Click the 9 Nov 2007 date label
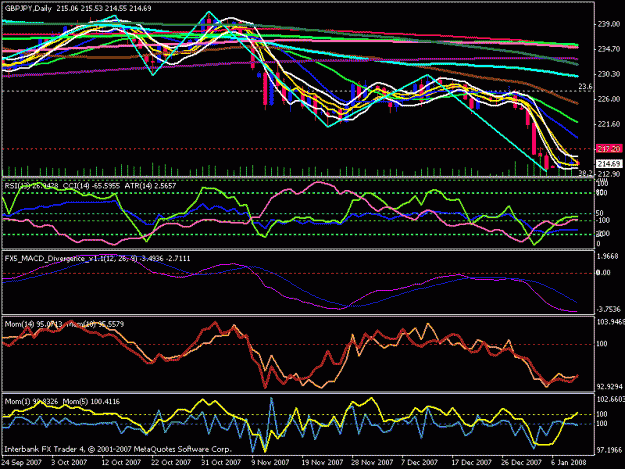Image resolution: width=625 pixels, height=469 pixels. 270,463
